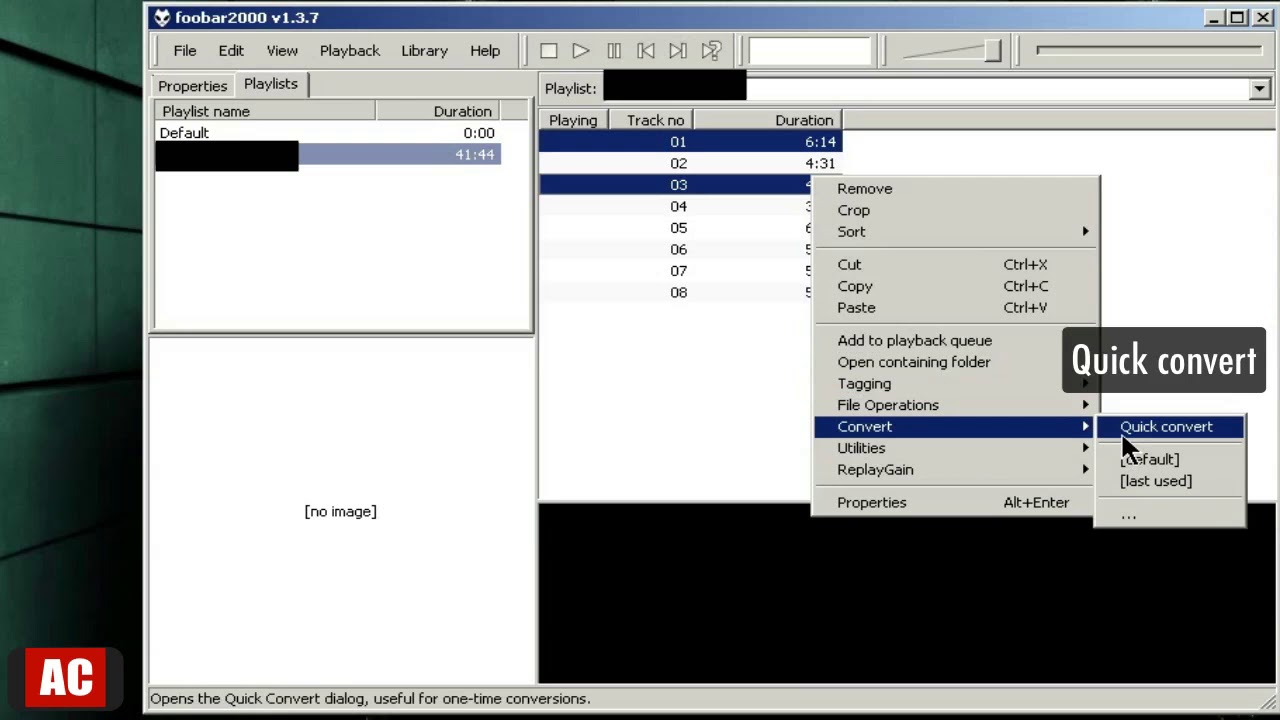Start playback with the Play button

pos(580,51)
